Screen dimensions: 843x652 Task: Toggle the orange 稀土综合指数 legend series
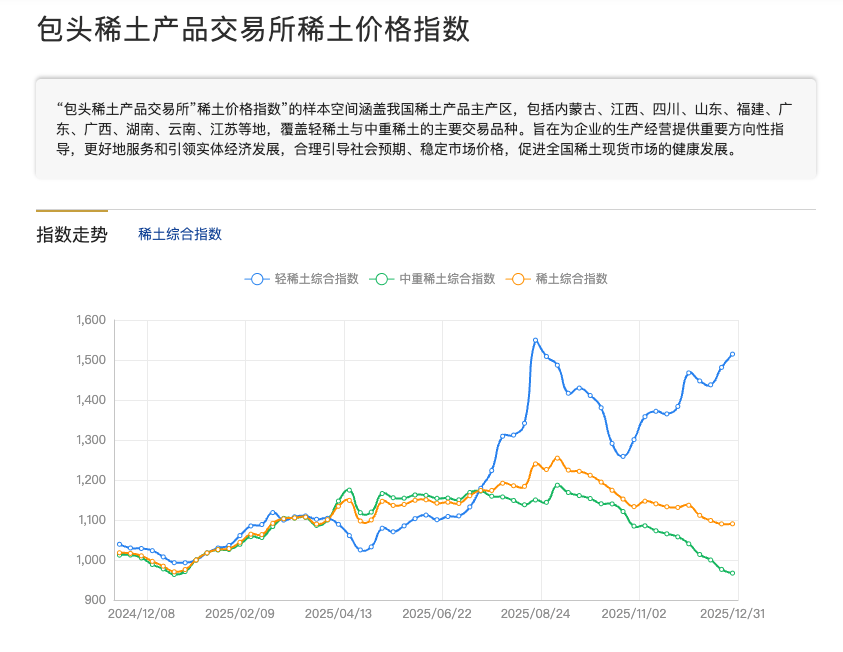[557, 279]
